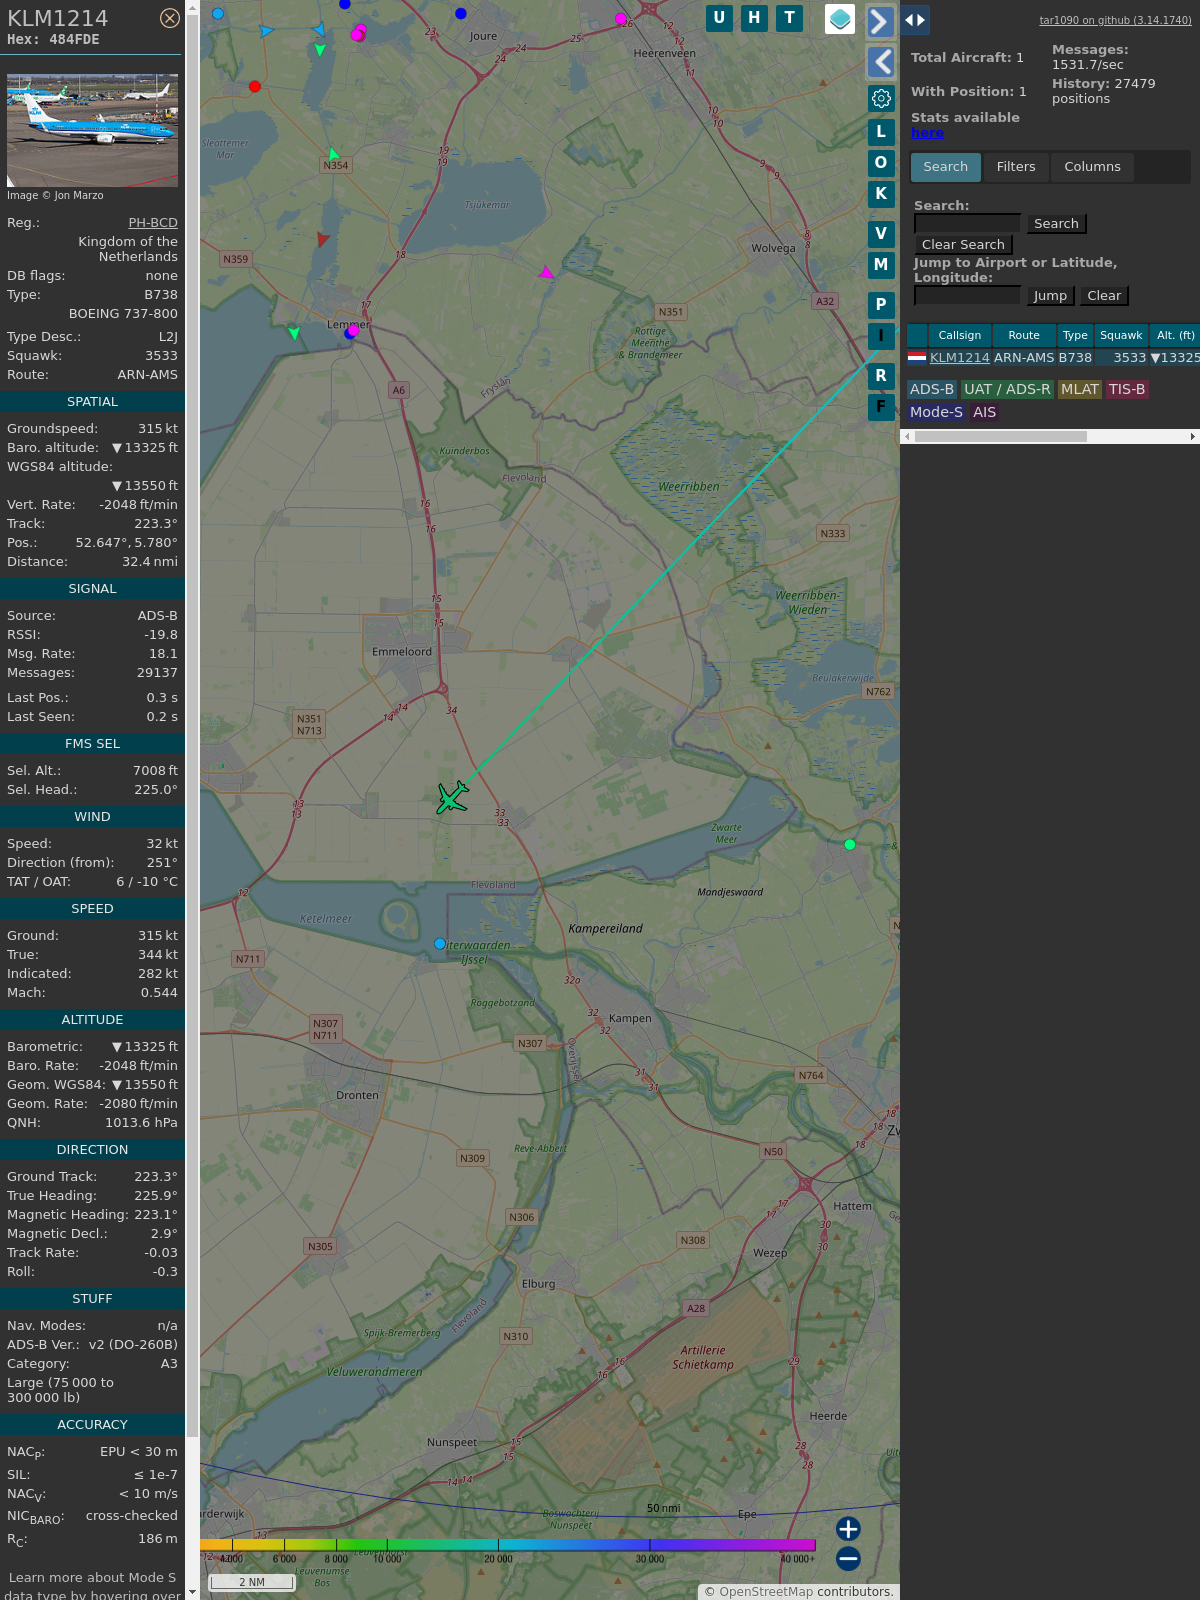Open the tar1090 on github link
The width and height of the screenshot is (1200, 1600).
pyautogui.click(x=1115, y=20)
